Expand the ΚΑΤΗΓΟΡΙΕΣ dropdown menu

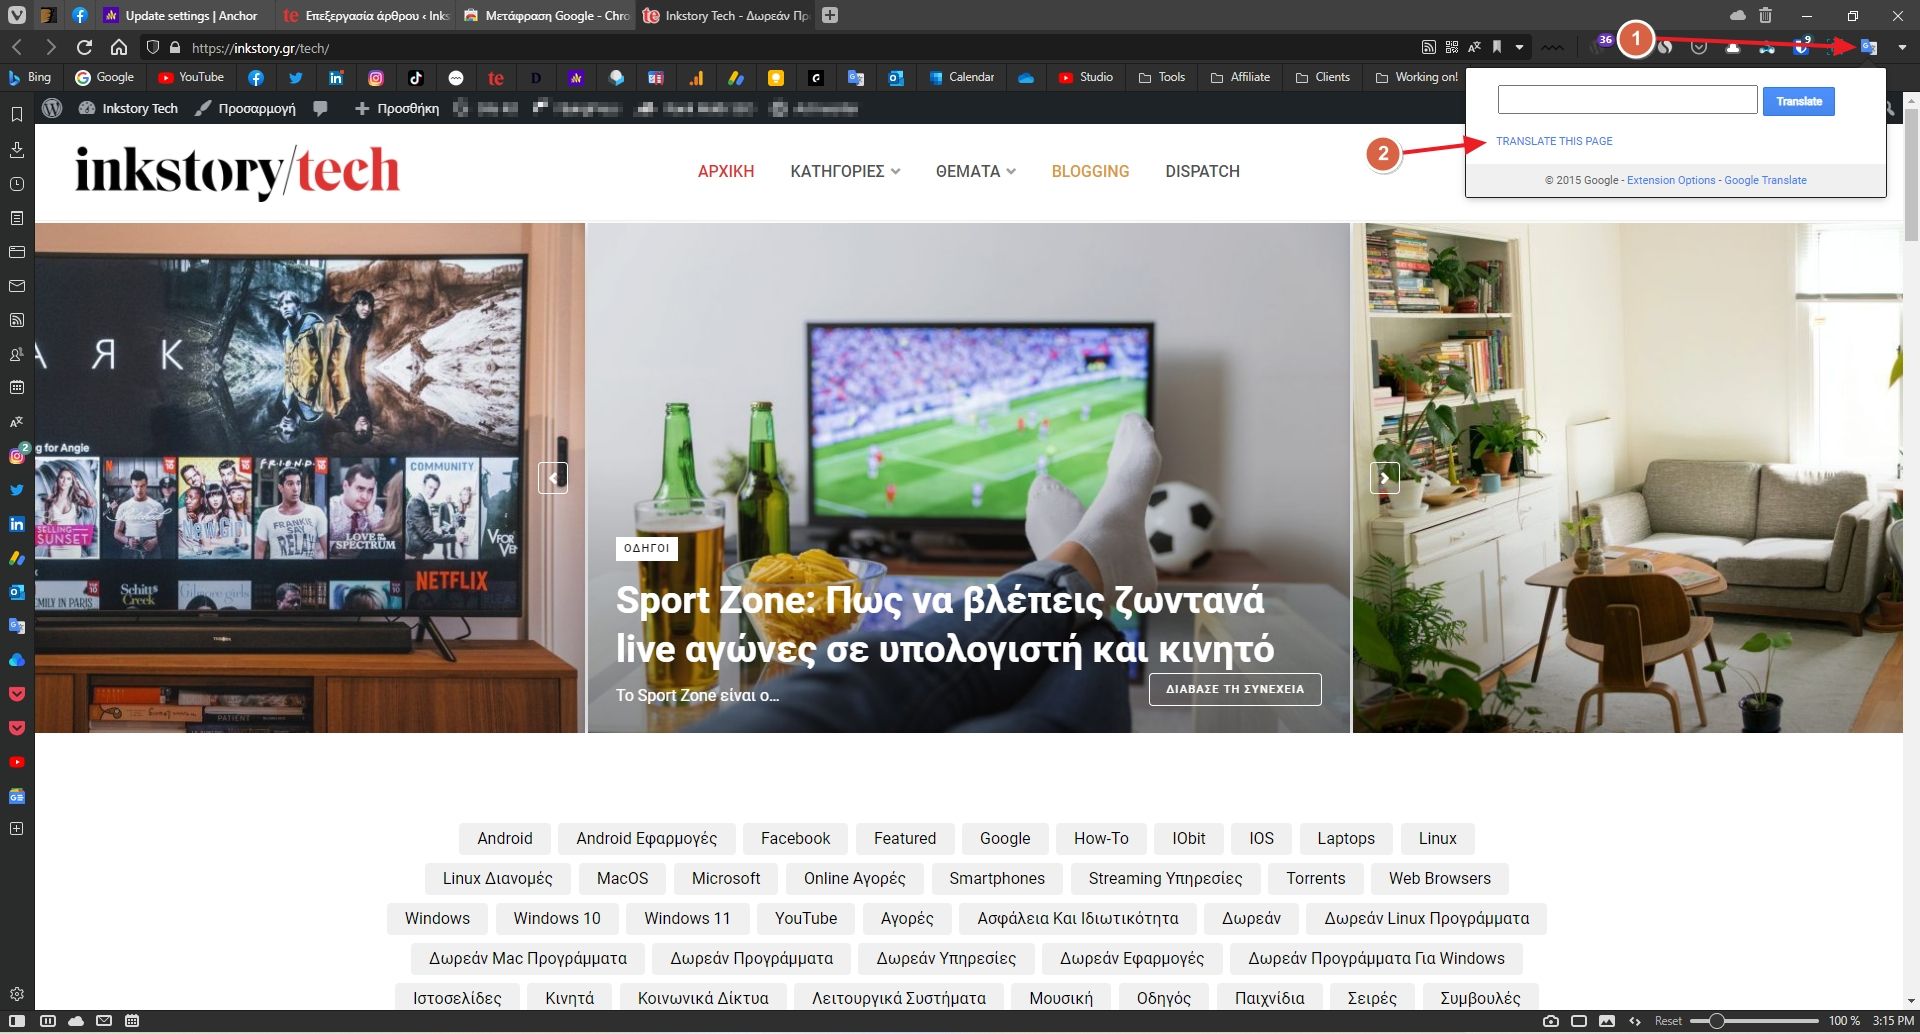pyautogui.click(x=845, y=171)
